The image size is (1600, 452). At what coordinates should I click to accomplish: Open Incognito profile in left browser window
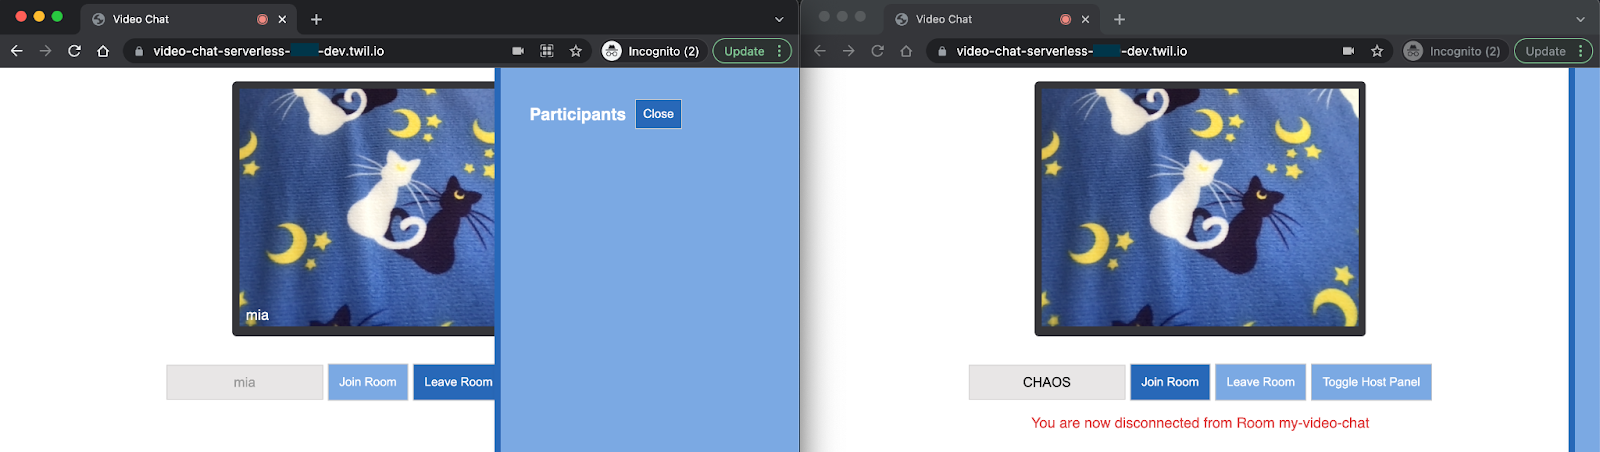(x=653, y=51)
